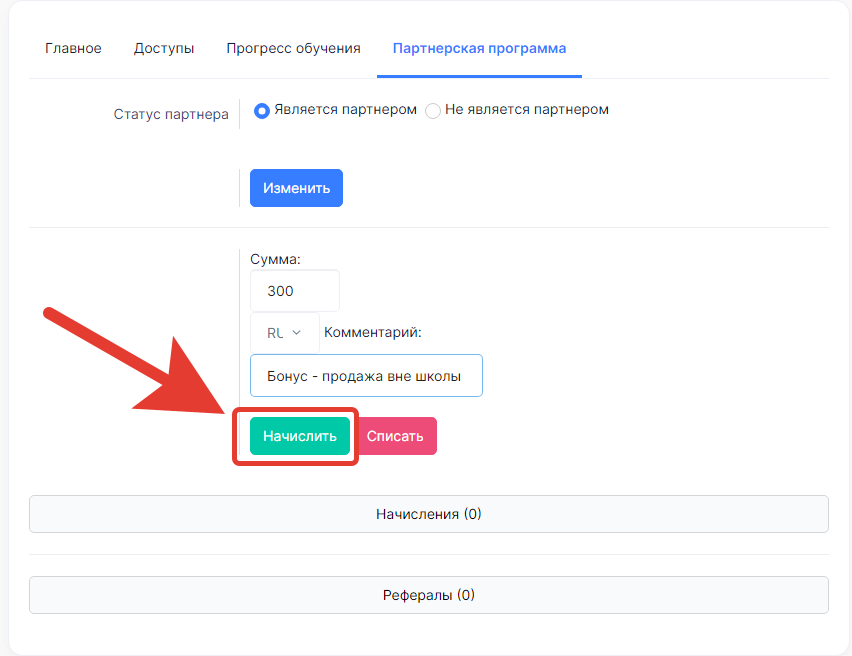Click the Комментарий: label
This screenshot has width=852, height=656.
[x=373, y=332]
